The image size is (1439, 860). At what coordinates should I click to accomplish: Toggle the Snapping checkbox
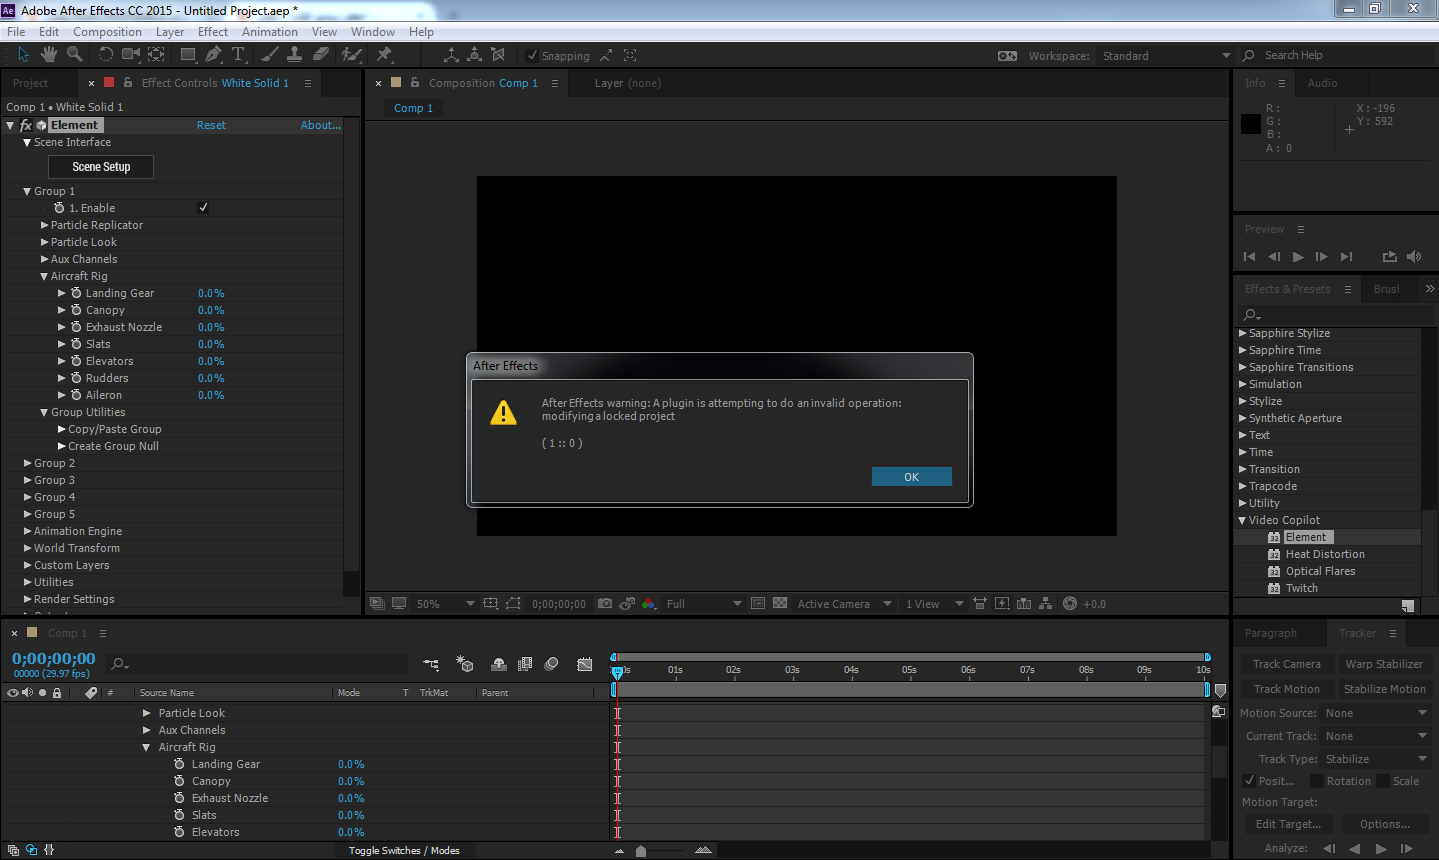point(532,56)
